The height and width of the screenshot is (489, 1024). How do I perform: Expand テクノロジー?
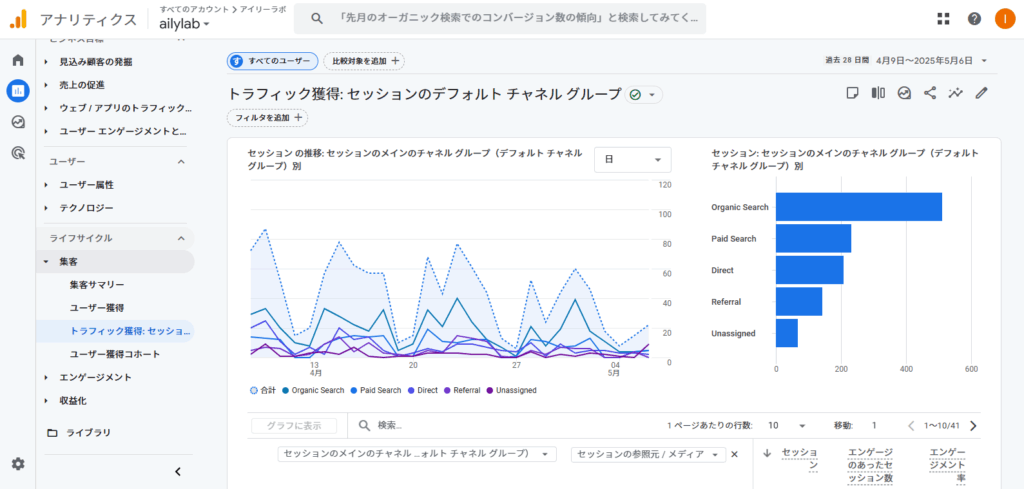(46, 208)
